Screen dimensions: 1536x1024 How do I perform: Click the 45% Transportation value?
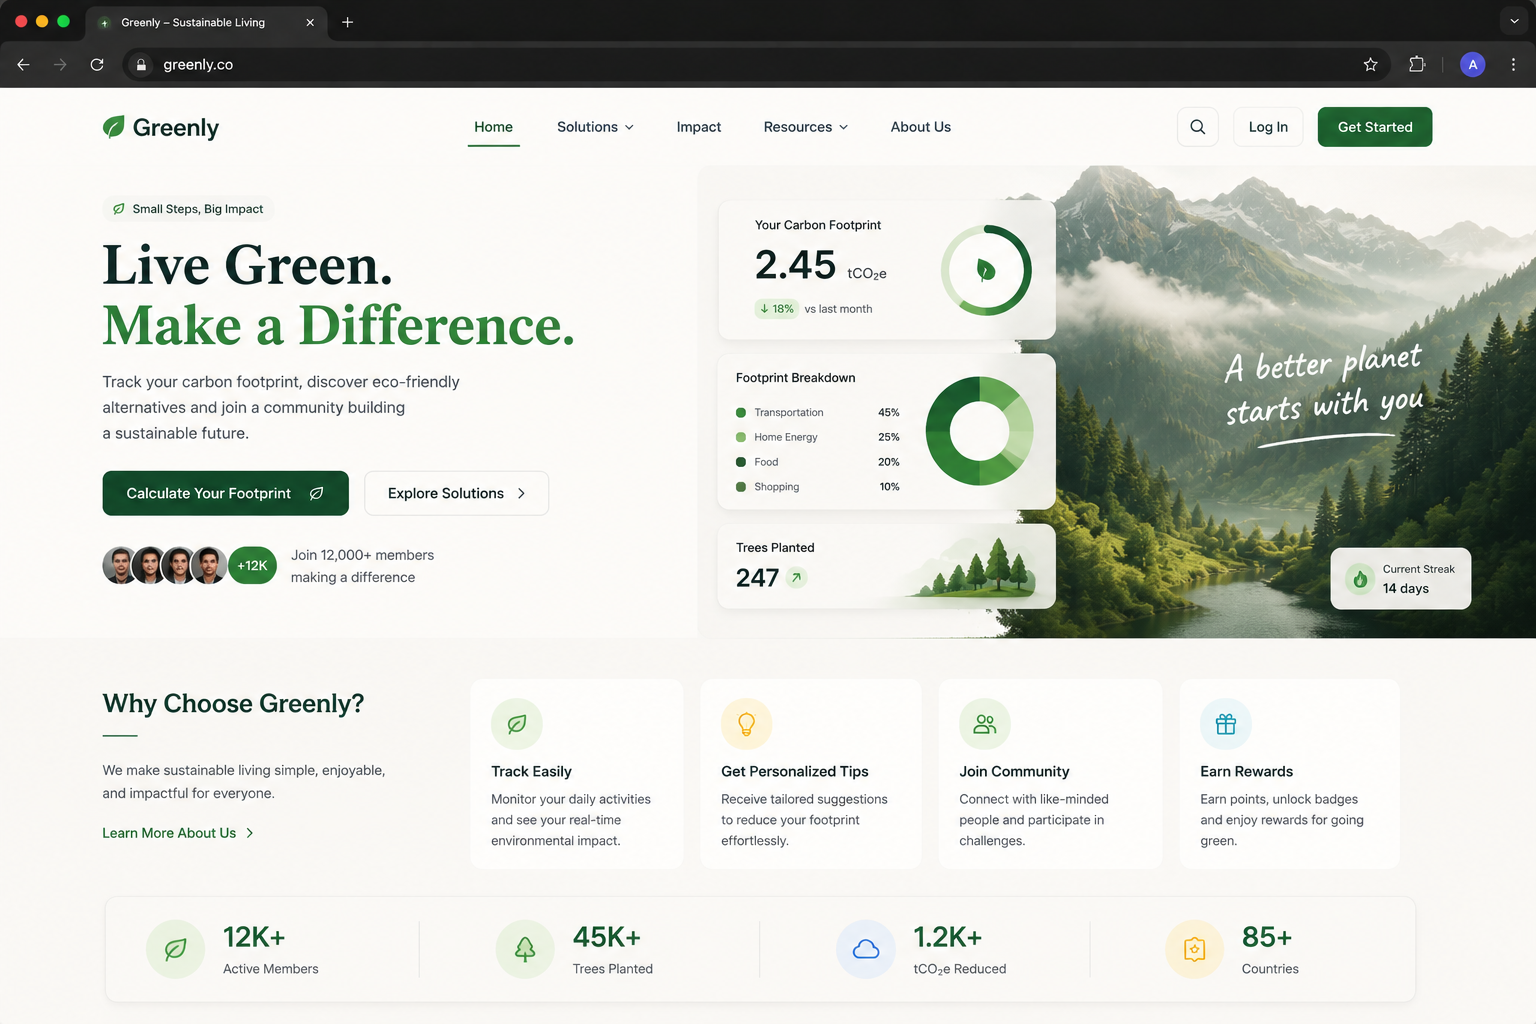tap(888, 412)
